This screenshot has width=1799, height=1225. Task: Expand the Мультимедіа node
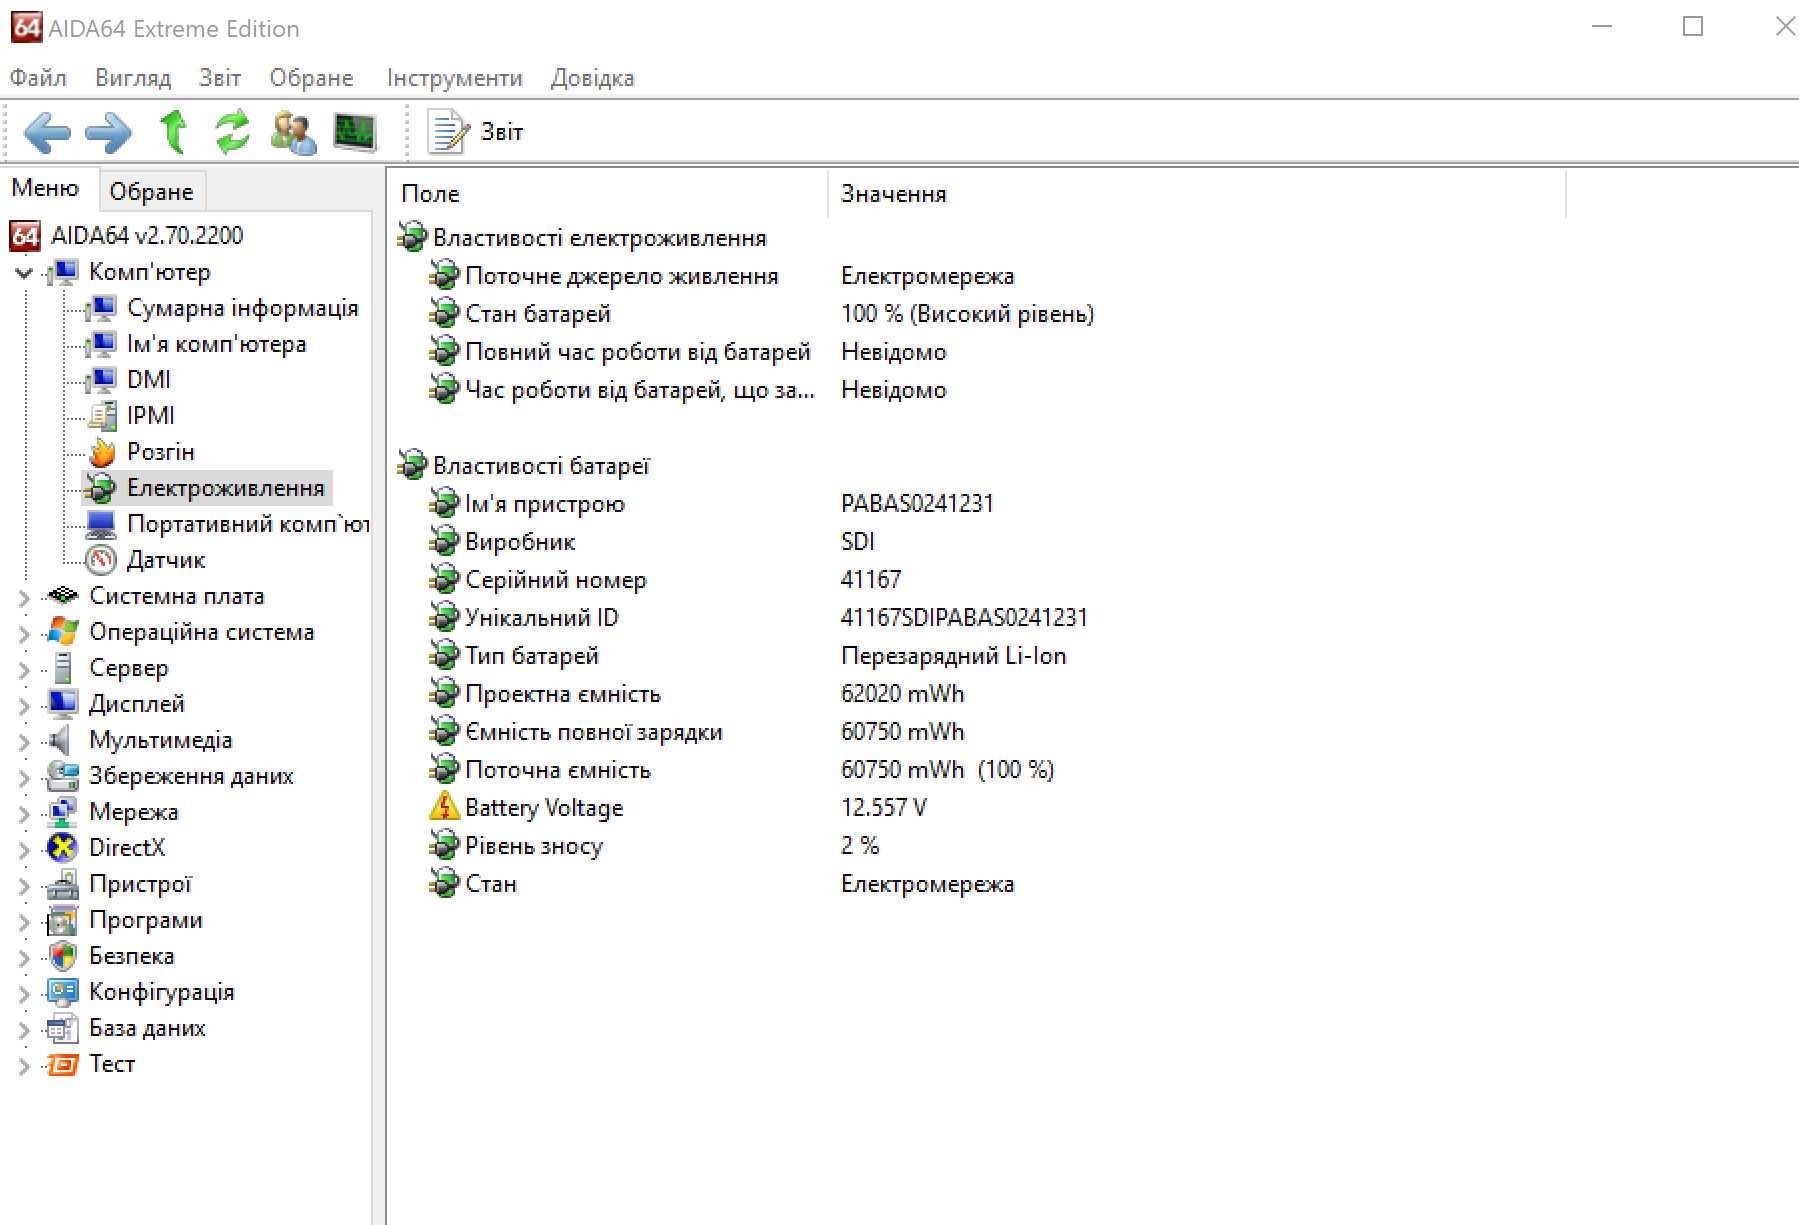coord(24,742)
